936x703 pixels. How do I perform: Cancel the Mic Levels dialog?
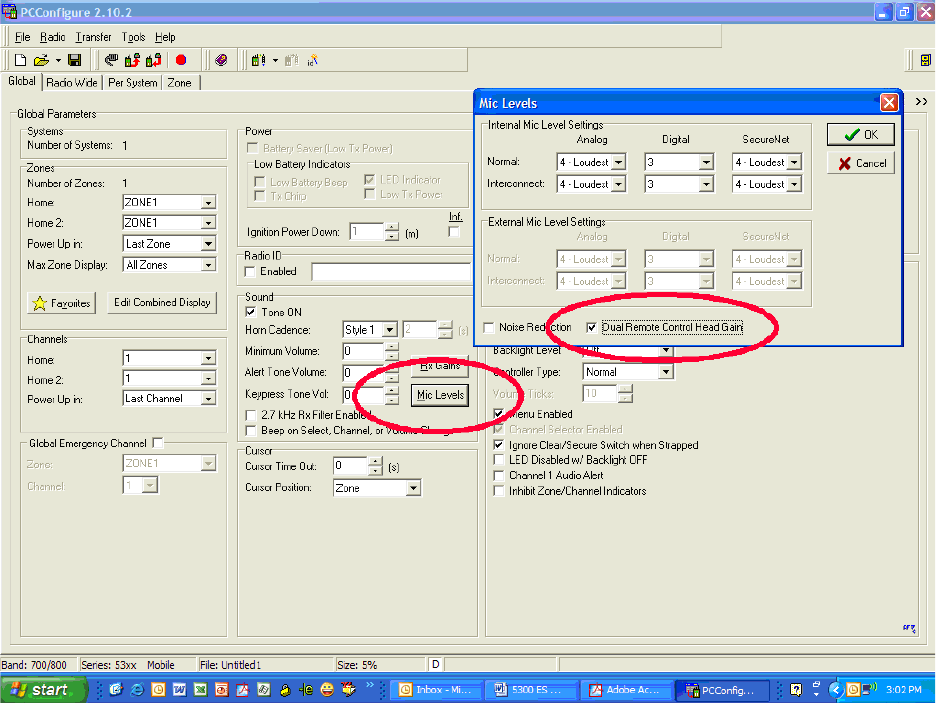click(861, 164)
